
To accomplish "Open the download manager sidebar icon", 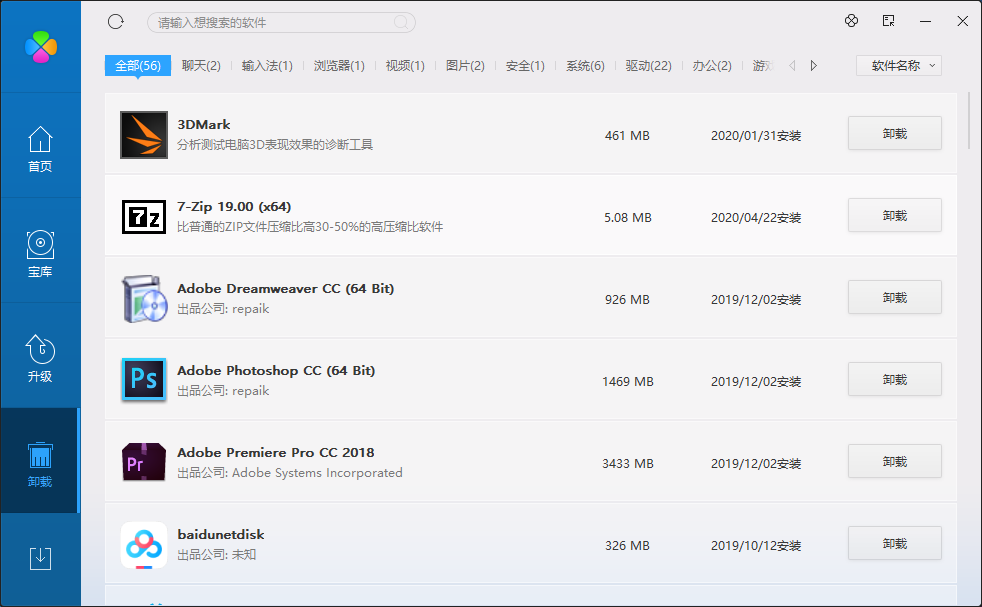I will 40,558.
